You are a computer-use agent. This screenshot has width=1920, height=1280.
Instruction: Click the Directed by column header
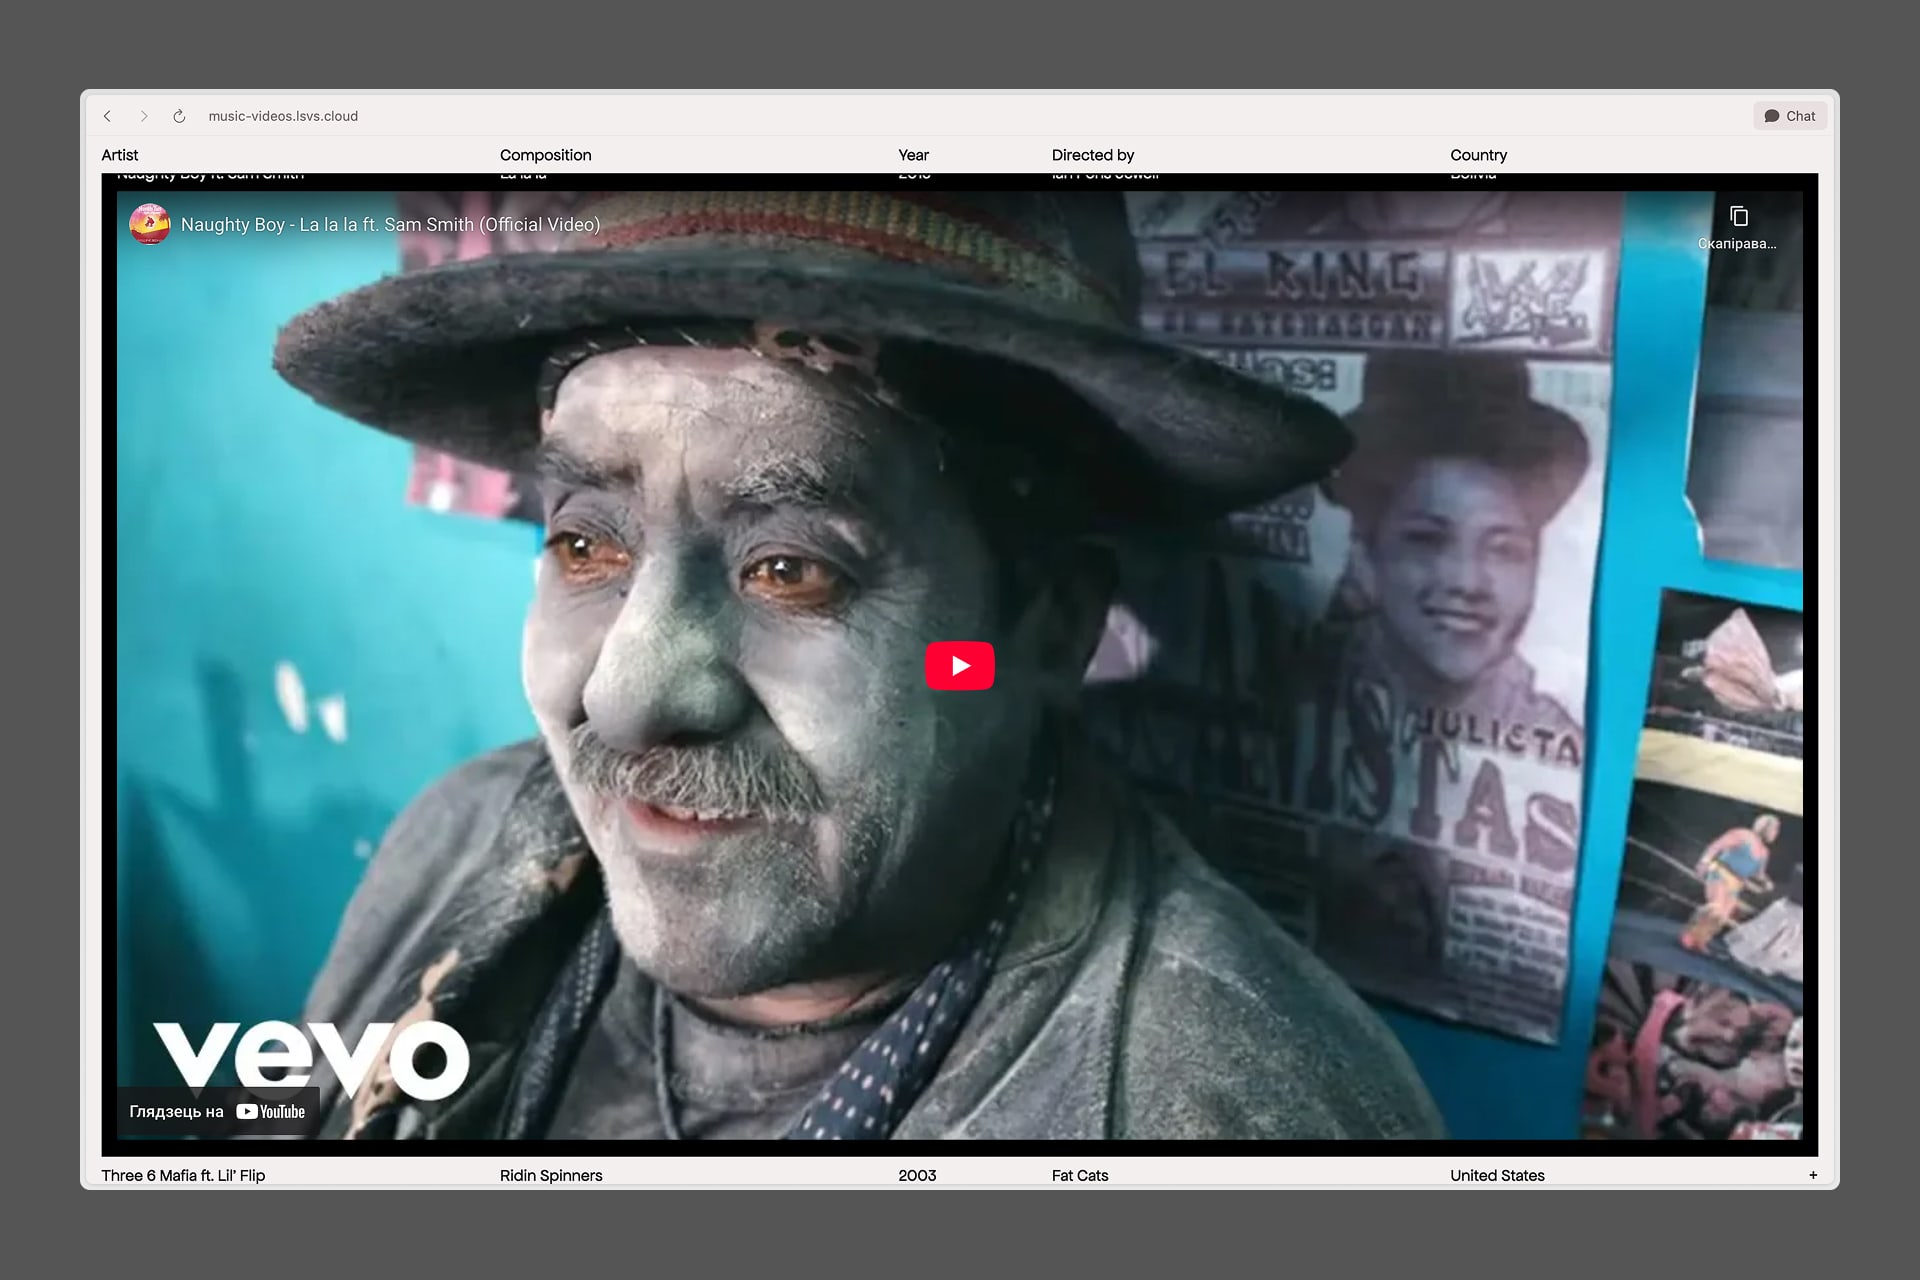click(1092, 155)
